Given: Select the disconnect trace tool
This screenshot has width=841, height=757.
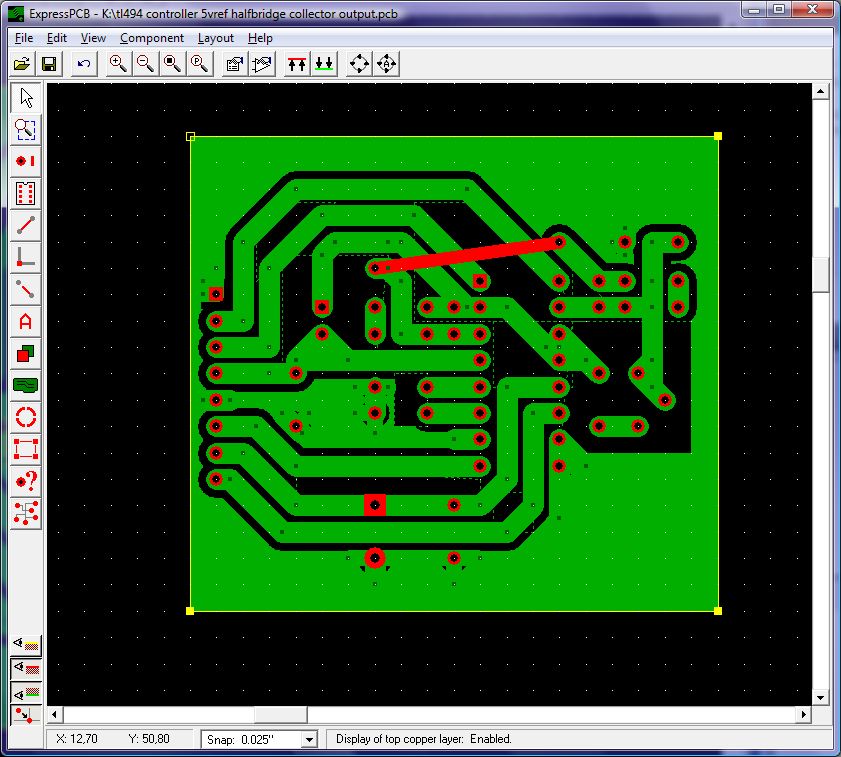Looking at the screenshot, I should pos(26,289).
